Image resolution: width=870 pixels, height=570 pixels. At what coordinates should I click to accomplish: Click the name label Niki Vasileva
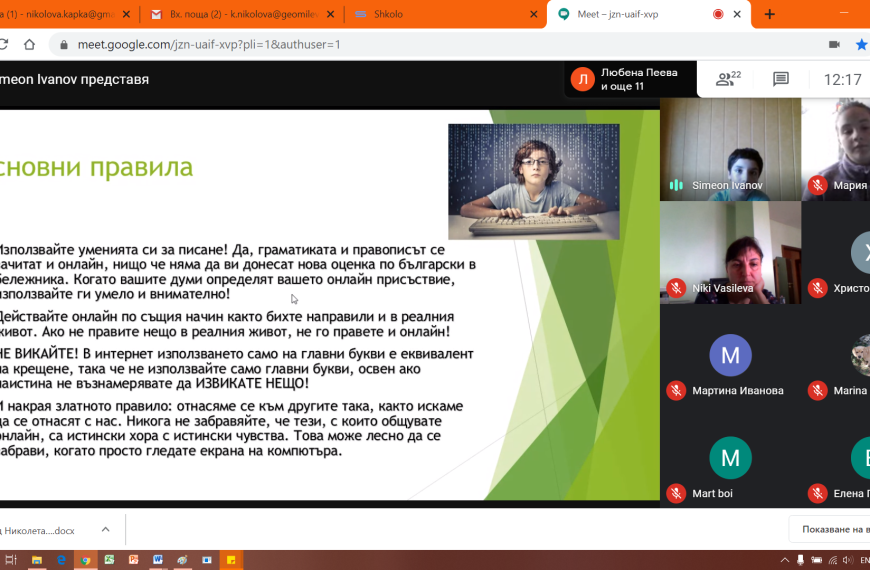(x=722, y=288)
